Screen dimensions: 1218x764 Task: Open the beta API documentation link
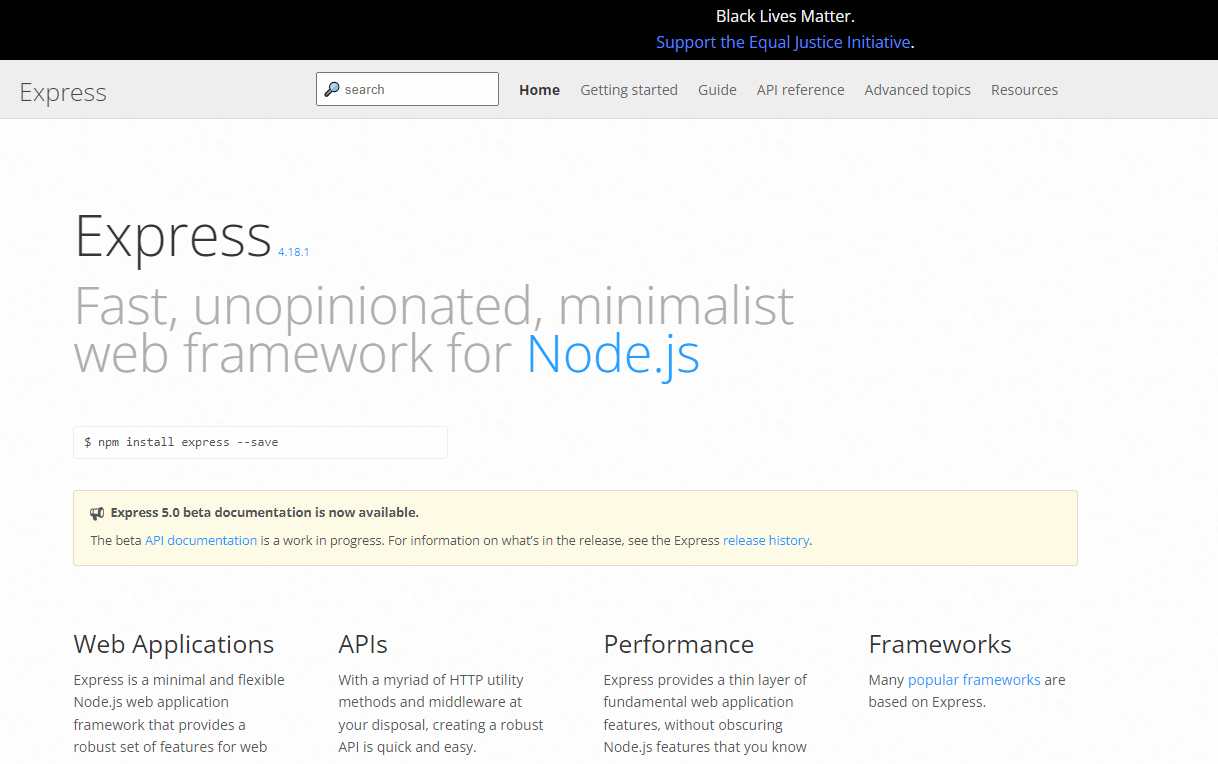point(201,540)
